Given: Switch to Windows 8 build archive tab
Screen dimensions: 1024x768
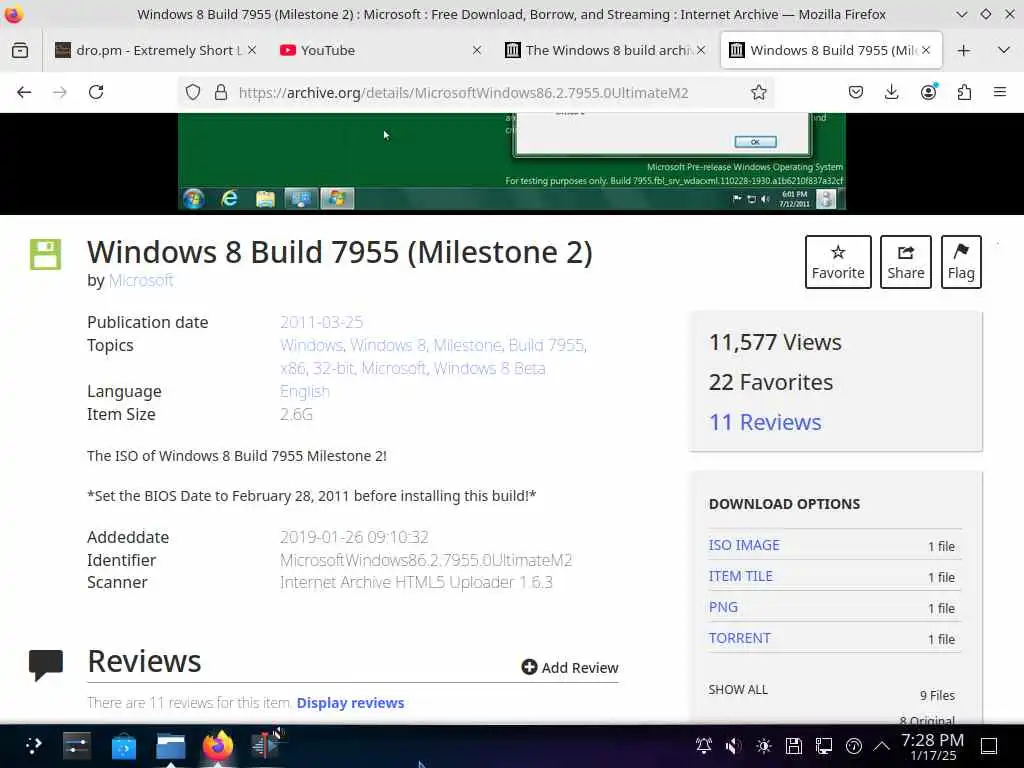Looking at the screenshot, I should [605, 50].
